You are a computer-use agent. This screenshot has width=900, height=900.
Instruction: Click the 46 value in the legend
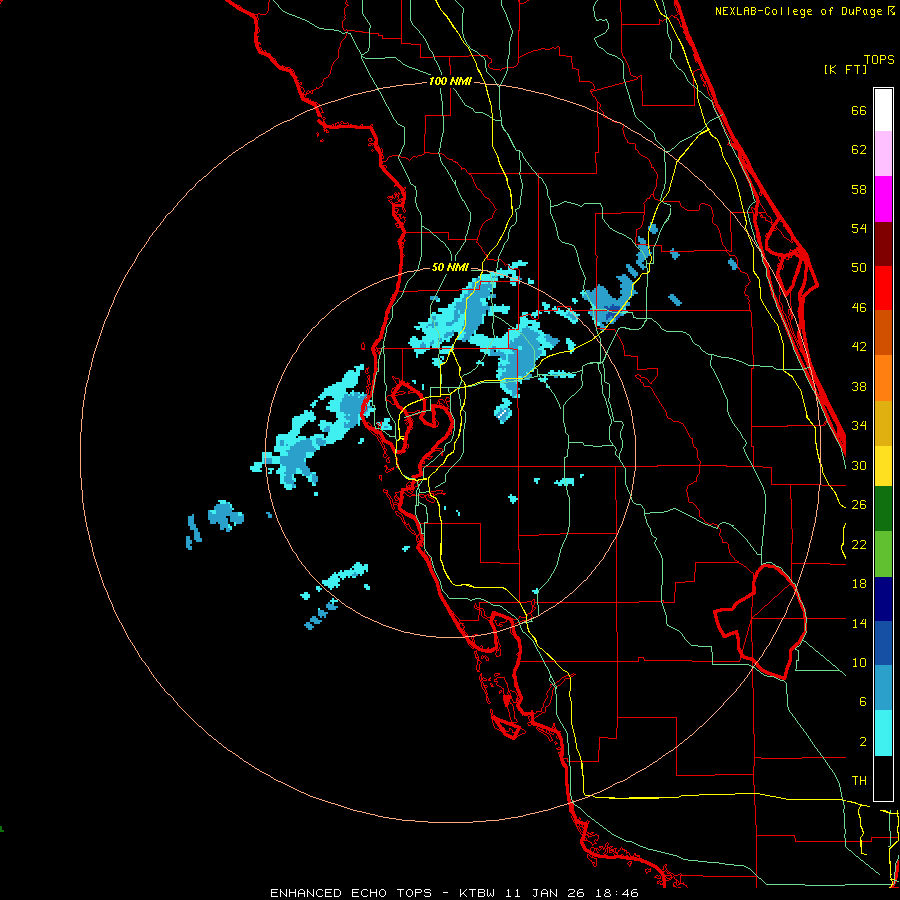pyautogui.click(x=859, y=308)
